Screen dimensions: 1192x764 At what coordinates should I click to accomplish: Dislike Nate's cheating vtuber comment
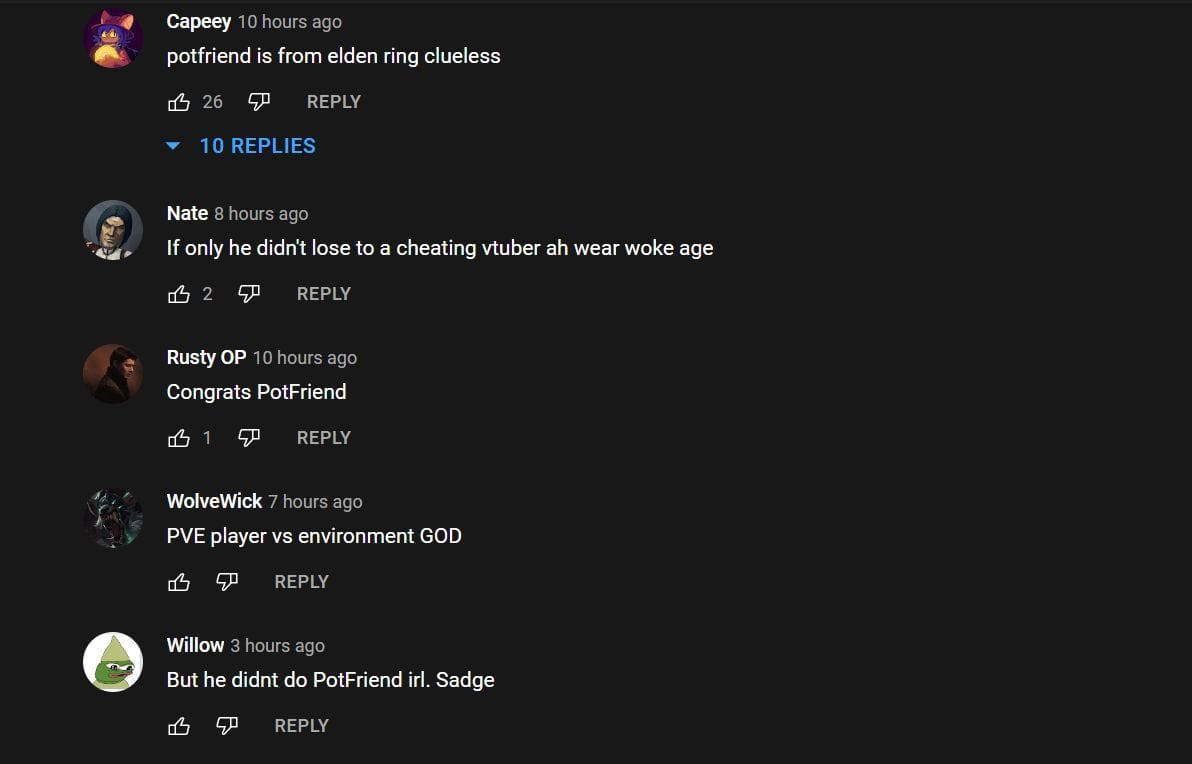pos(249,294)
